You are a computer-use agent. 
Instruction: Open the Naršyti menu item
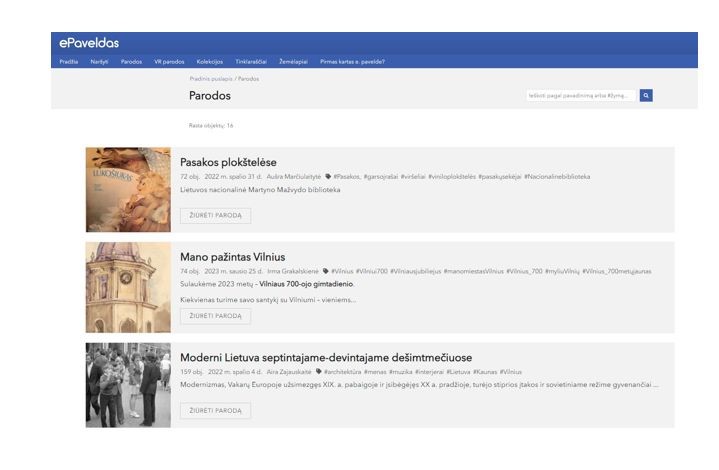click(100, 61)
